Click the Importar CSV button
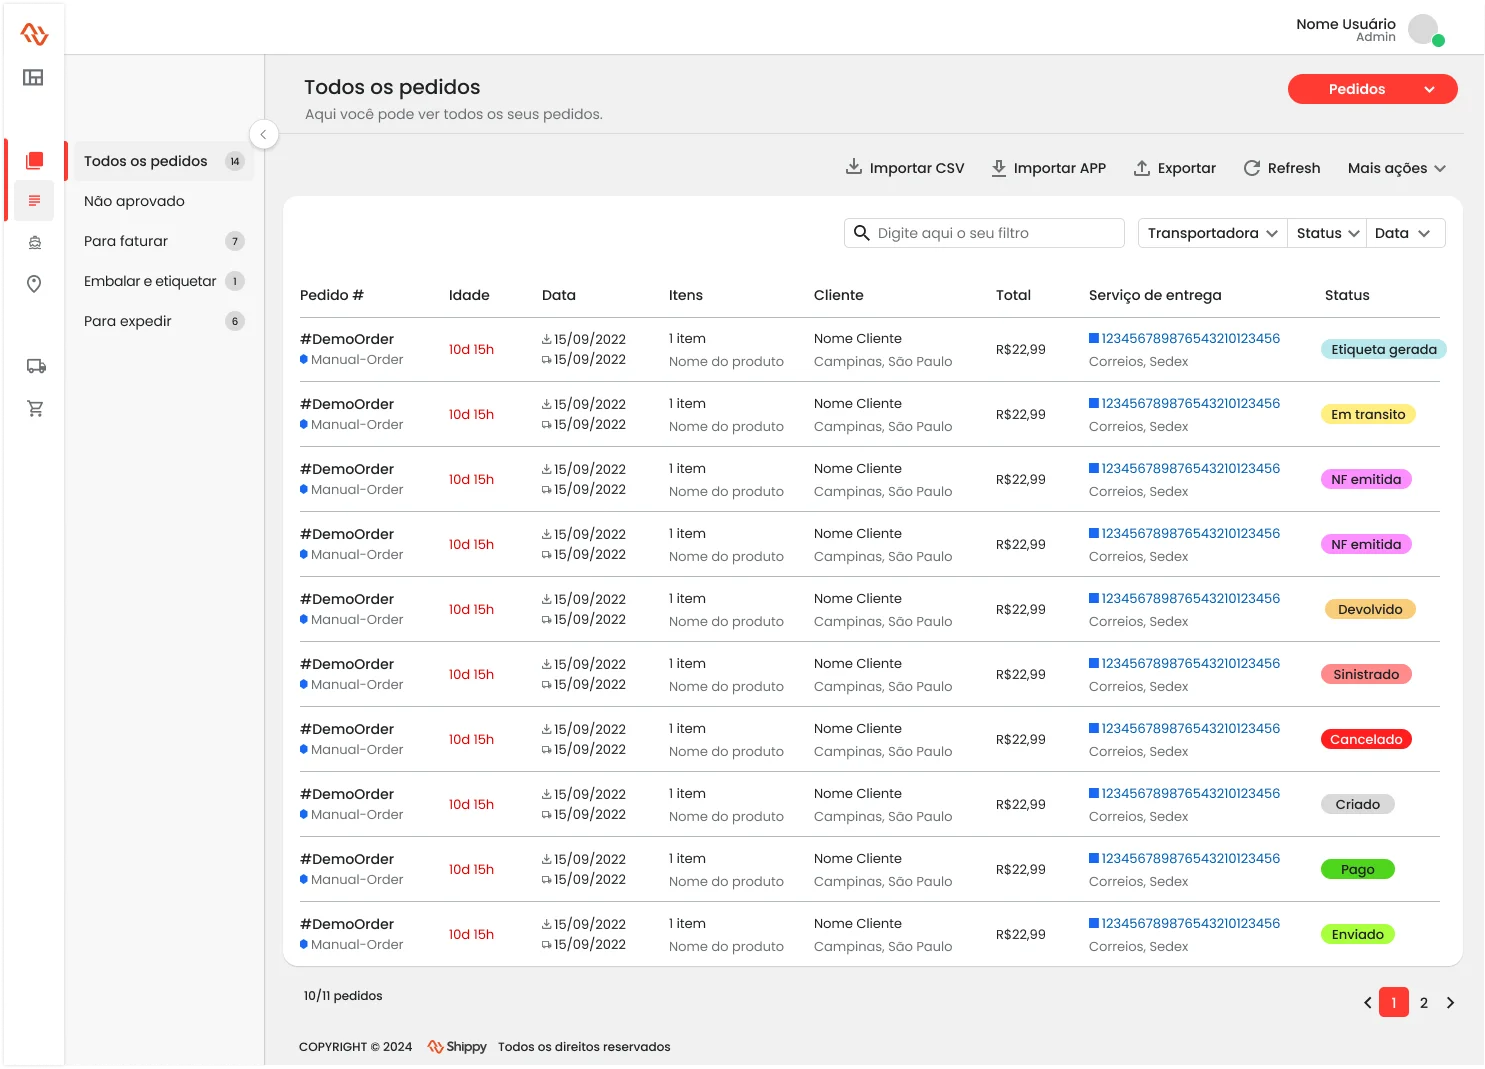 click(905, 168)
